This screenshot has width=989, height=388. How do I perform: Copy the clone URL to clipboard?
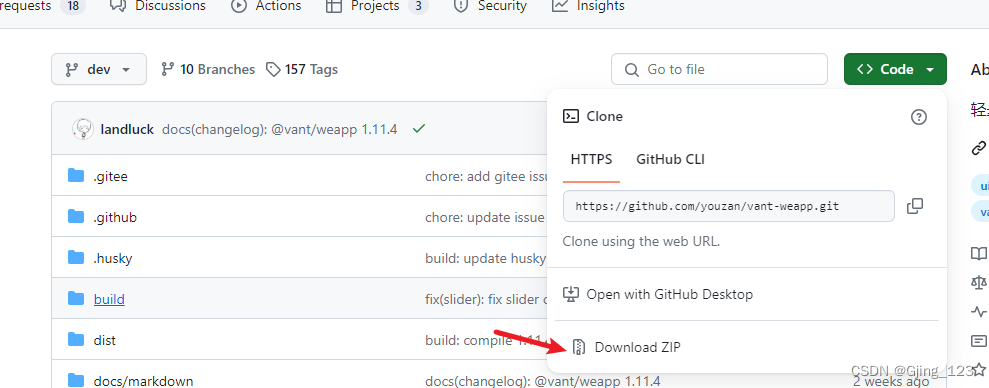915,206
